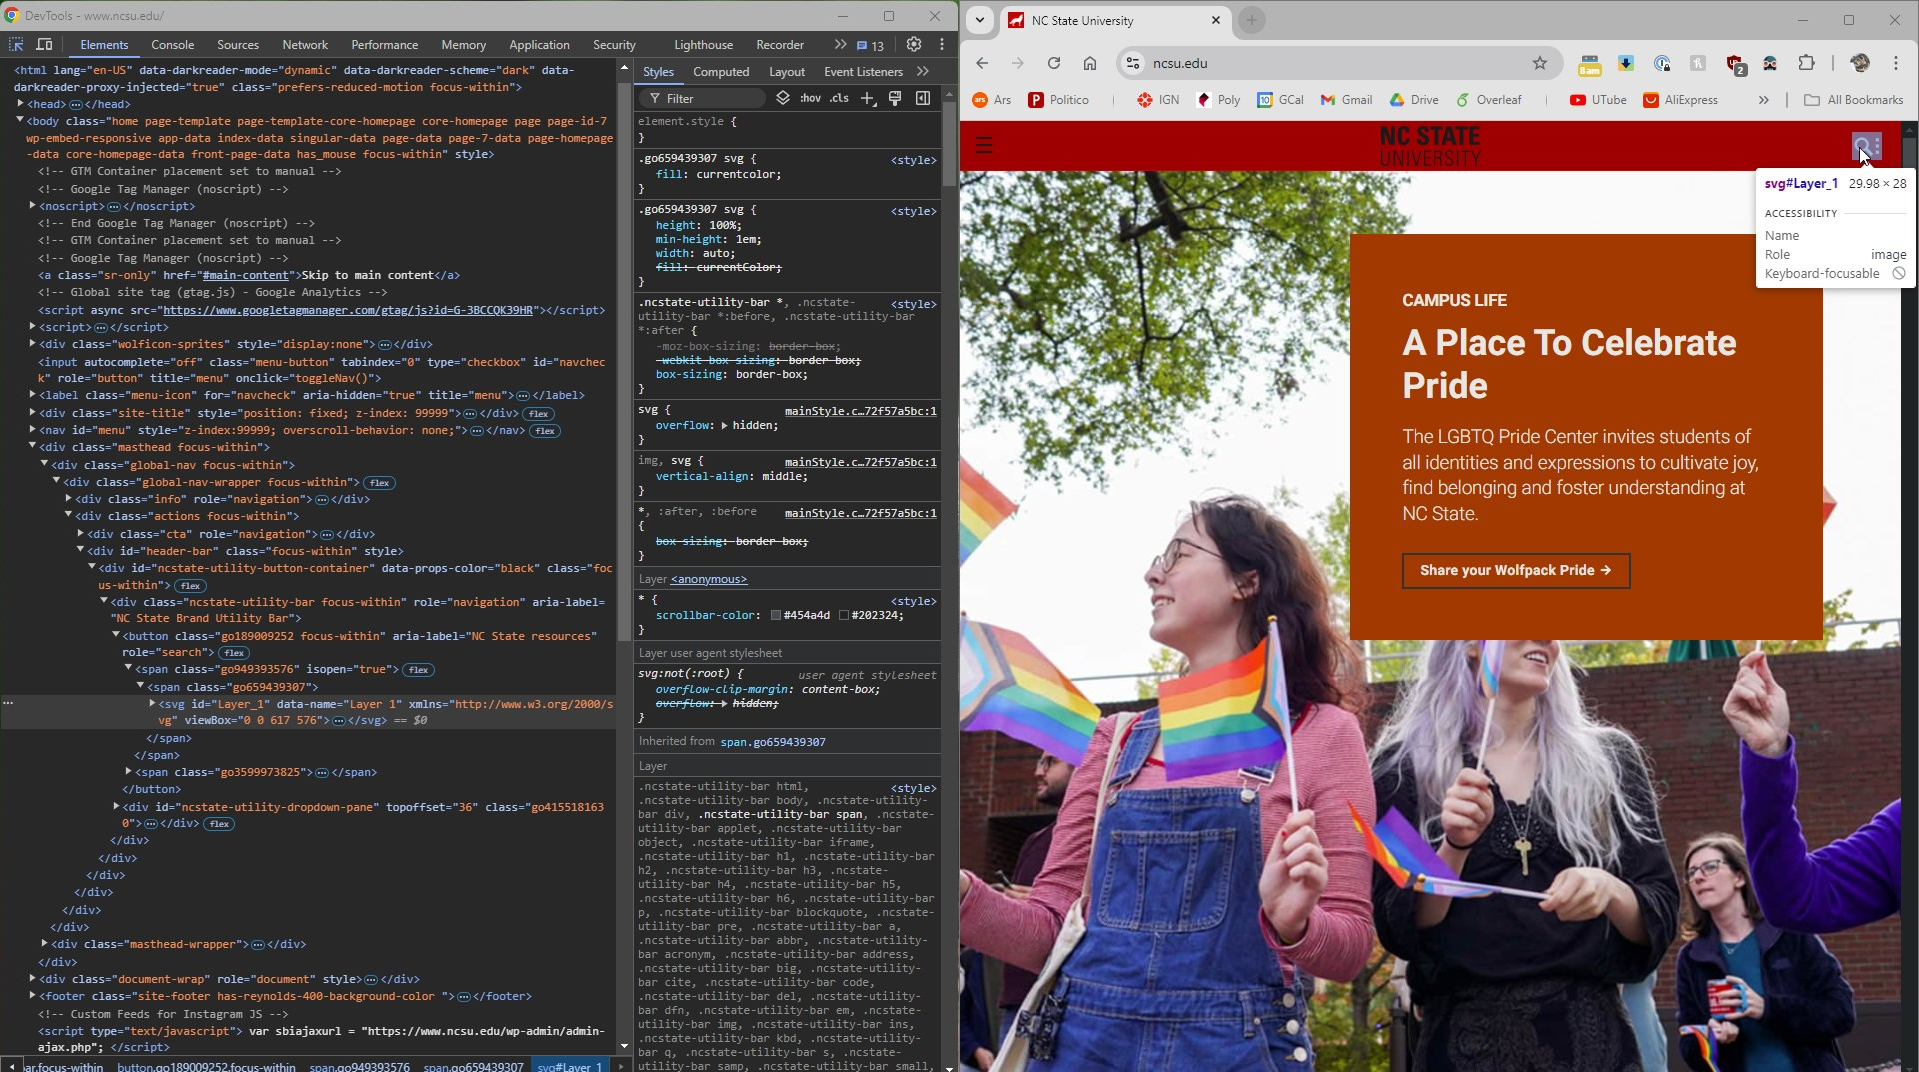Open the Politico bookmark
This screenshot has width=1919, height=1072.
click(1058, 100)
